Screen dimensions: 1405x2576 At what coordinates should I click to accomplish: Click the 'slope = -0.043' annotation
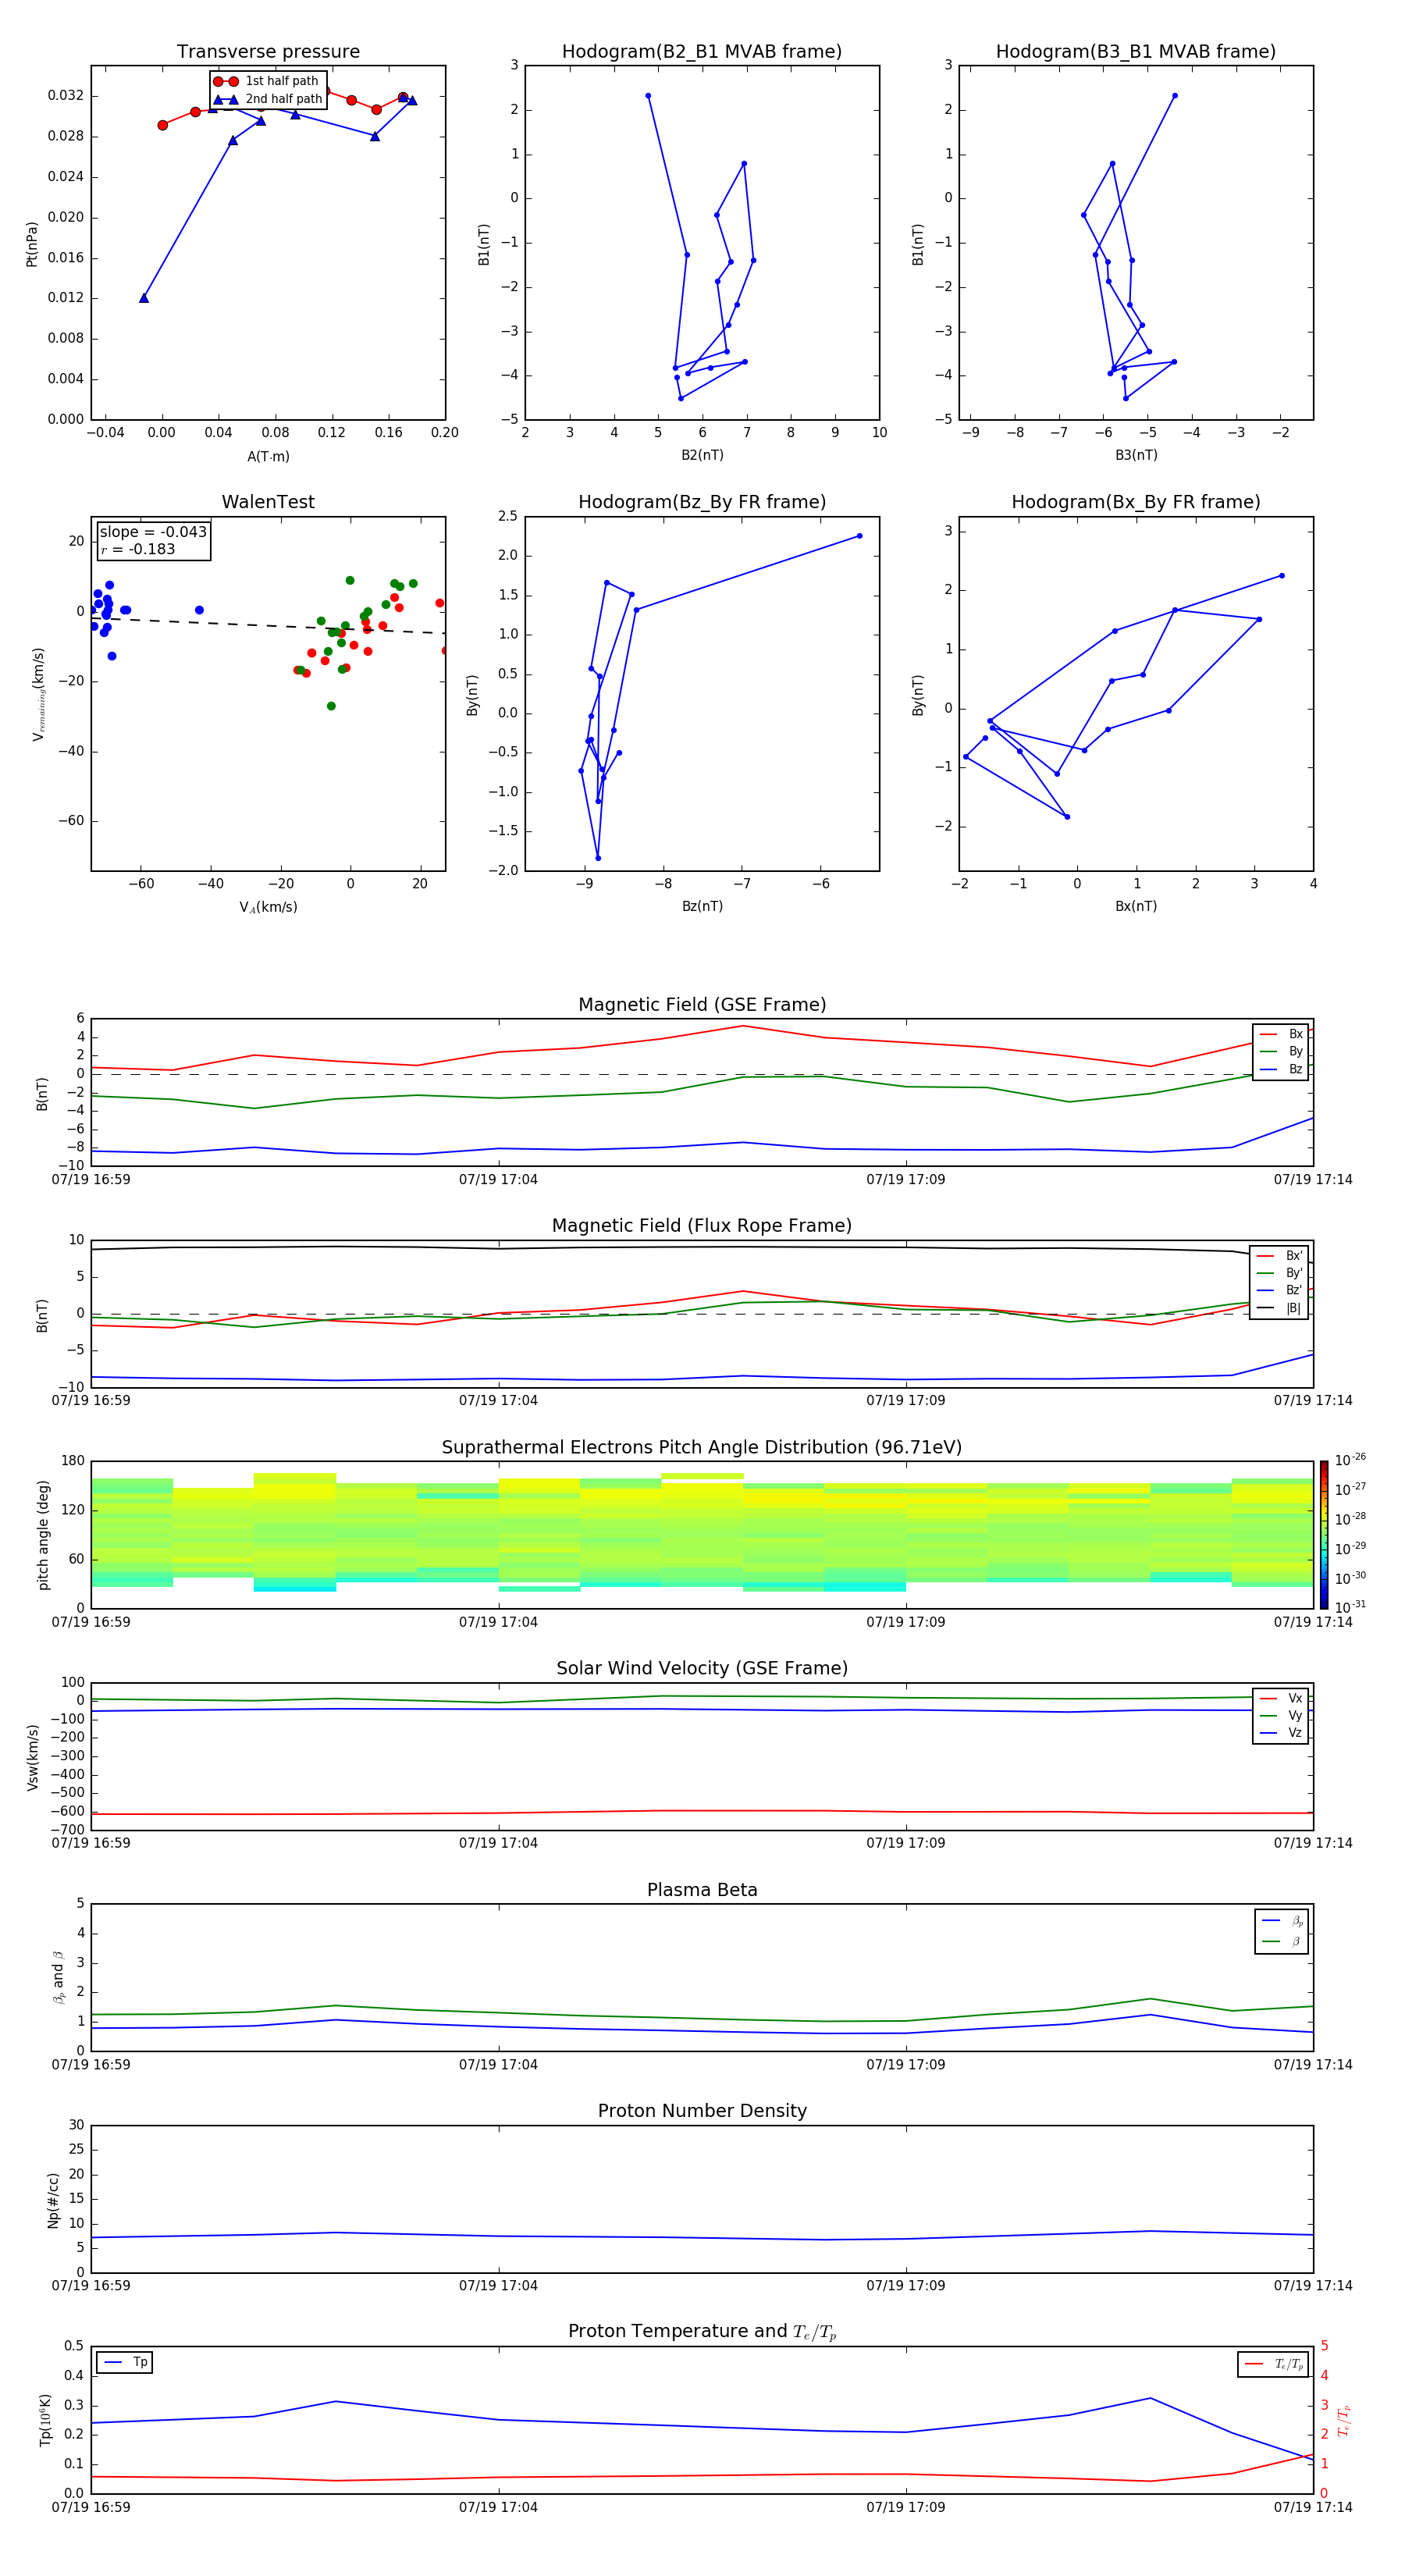(153, 532)
